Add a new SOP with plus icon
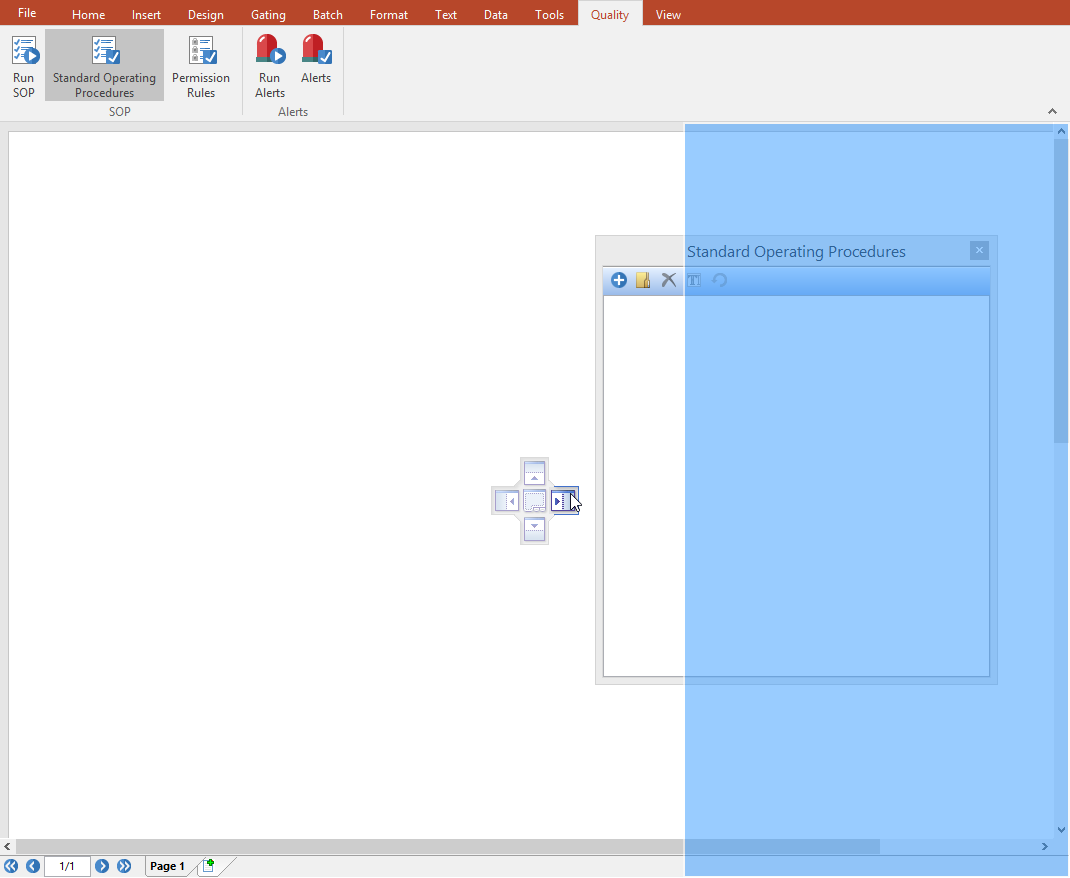The width and height of the screenshot is (1070, 878). pyautogui.click(x=619, y=280)
